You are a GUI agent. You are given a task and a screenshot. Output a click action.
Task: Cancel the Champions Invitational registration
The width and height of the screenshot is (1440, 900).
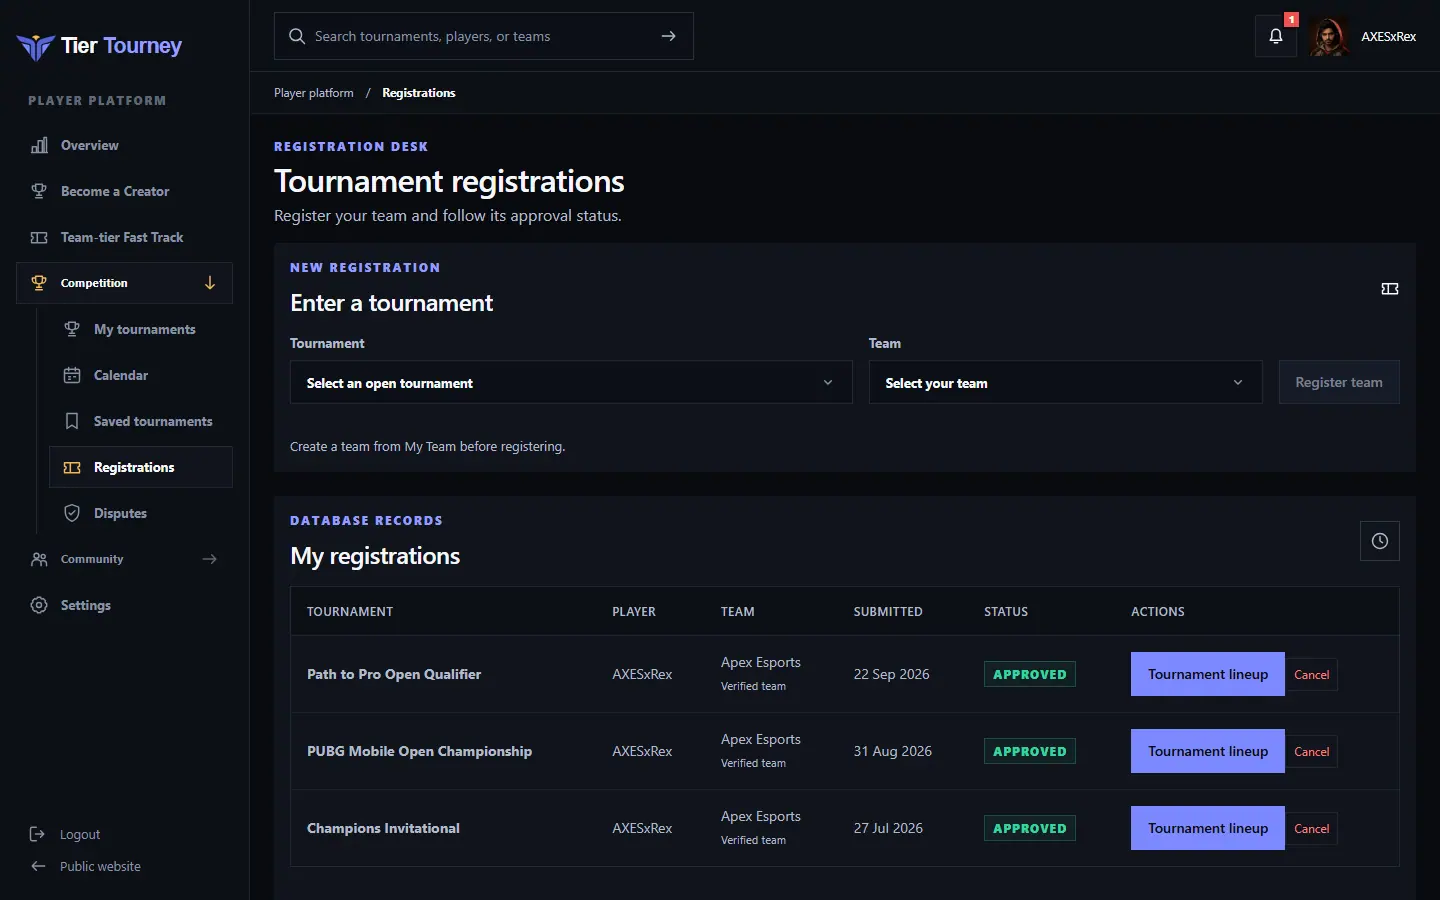coord(1312,829)
